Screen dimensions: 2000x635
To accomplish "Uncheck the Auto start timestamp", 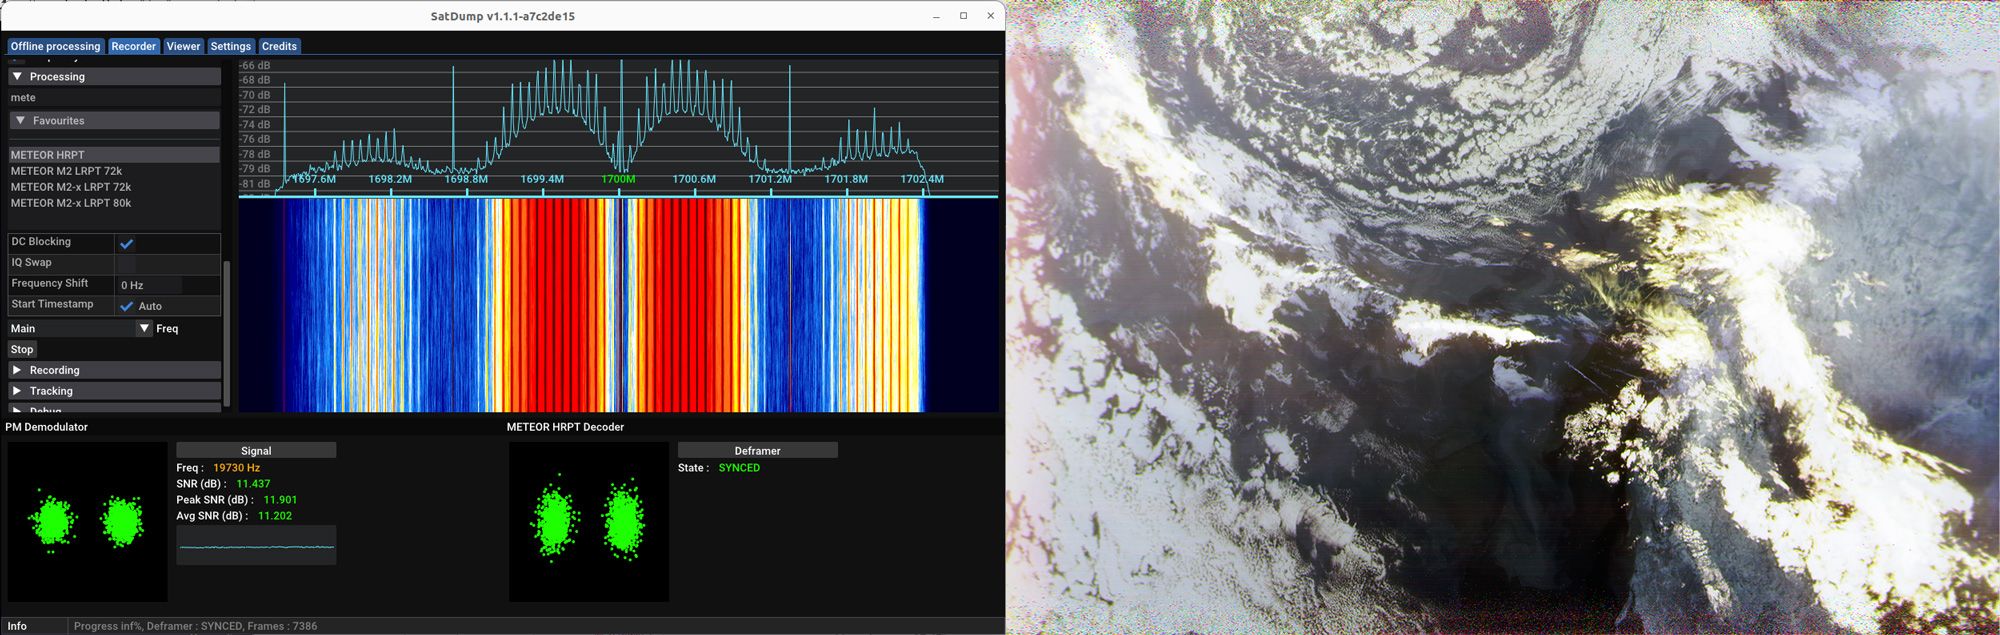I will pyautogui.click(x=126, y=306).
